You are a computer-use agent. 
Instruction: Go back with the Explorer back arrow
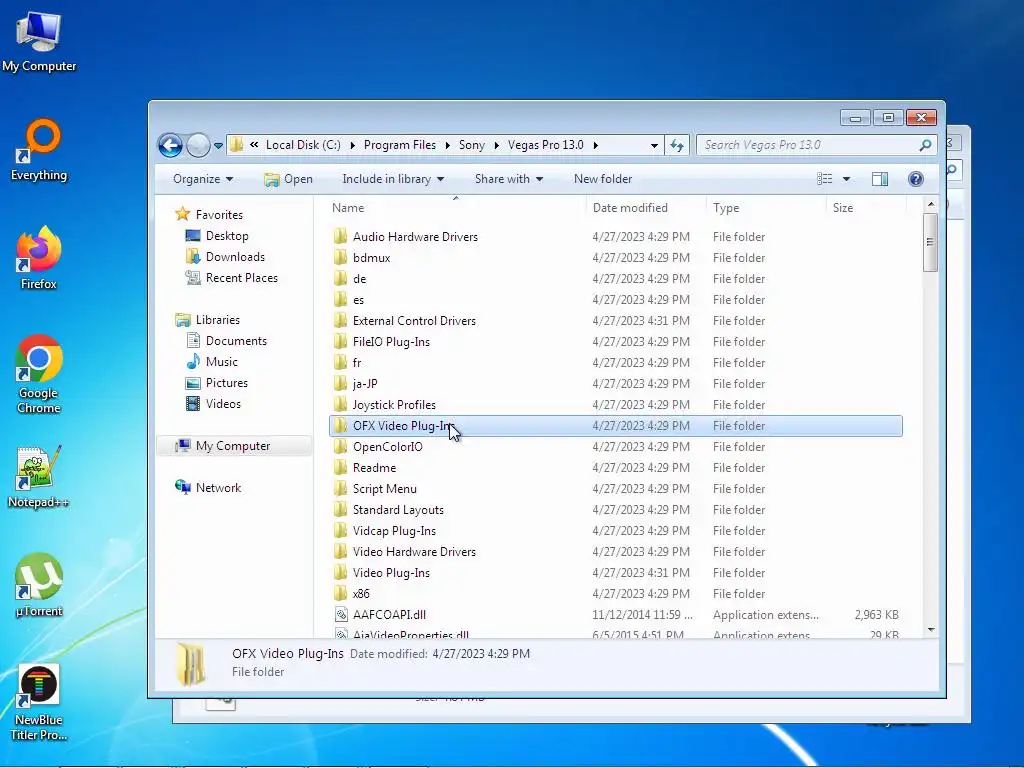tap(170, 145)
